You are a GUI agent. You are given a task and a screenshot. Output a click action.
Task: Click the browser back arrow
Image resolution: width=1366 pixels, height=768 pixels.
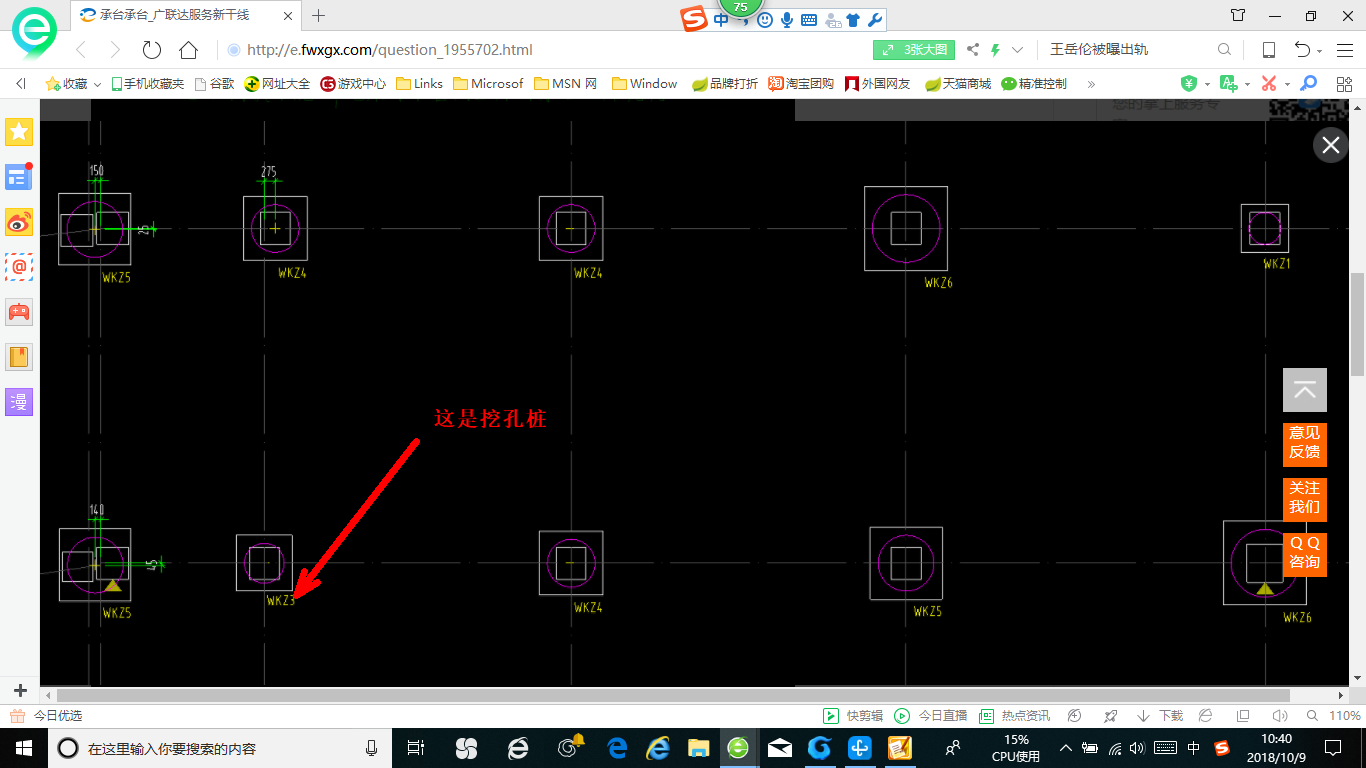click(81, 50)
